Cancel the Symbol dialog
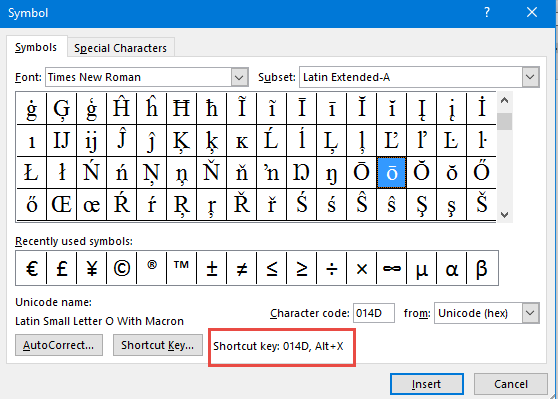 (511, 384)
